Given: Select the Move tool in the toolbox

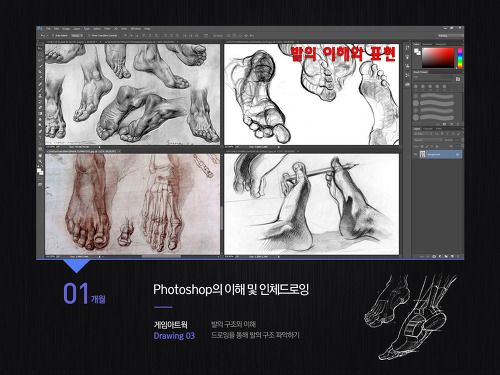Looking at the screenshot, I should pos(40,49).
